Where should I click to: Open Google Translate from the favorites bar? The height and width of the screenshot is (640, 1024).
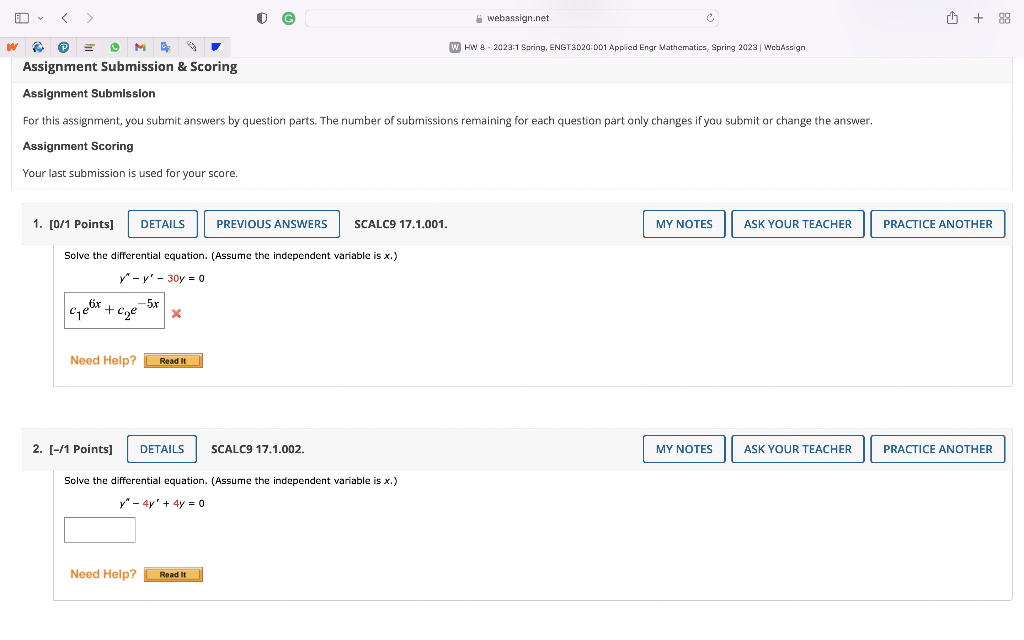tap(166, 46)
